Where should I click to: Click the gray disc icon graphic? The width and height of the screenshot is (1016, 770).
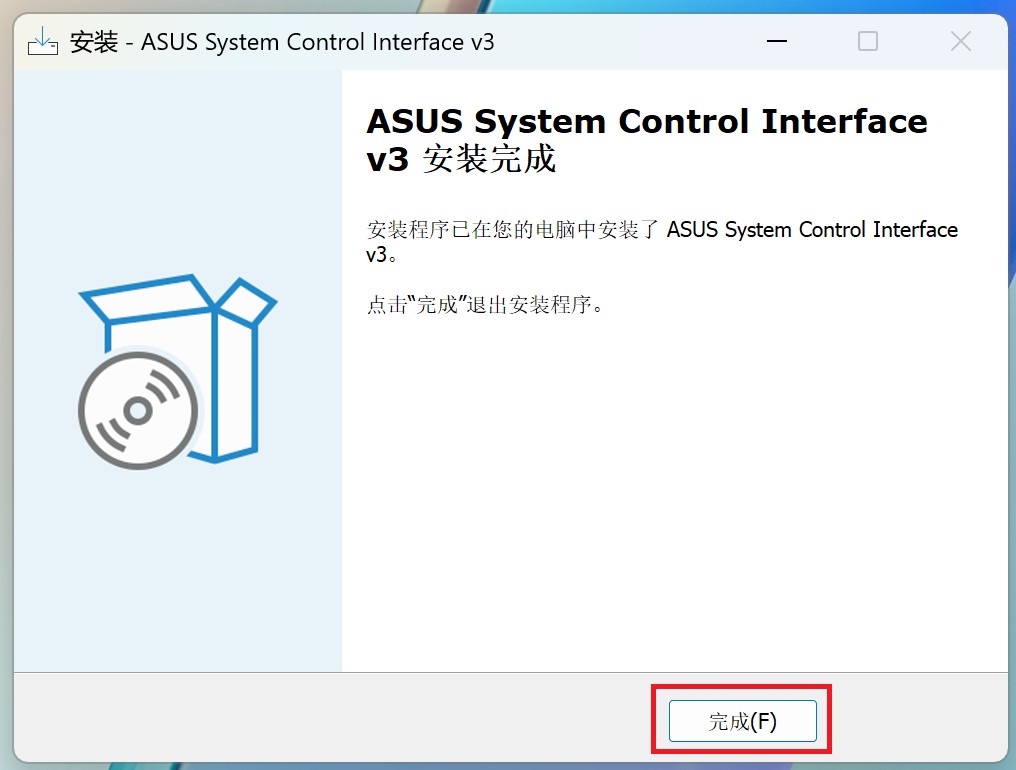coord(138,410)
